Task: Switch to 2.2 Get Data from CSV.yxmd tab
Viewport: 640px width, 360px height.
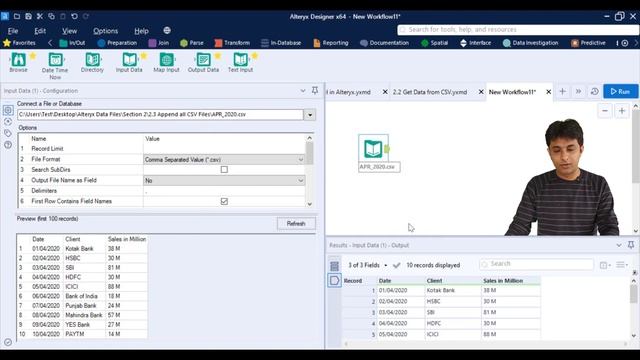Action: pyautogui.click(x=430, y=92)
